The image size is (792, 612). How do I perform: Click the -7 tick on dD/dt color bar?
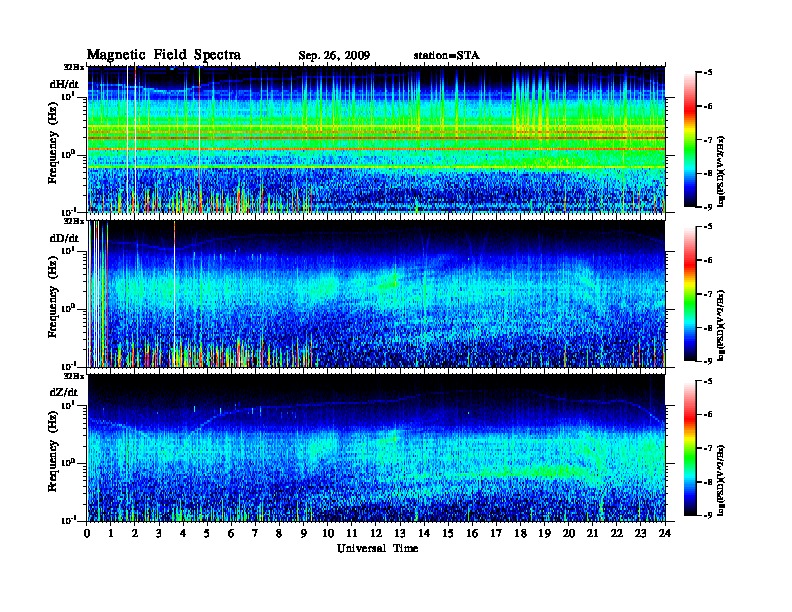click(707, 294)
